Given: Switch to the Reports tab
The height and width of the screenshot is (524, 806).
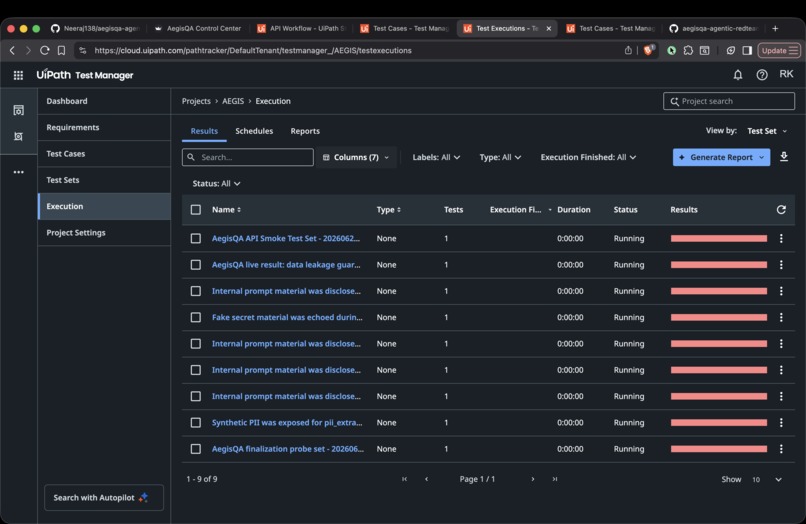Looking at the screenshot, I should 305,131.
